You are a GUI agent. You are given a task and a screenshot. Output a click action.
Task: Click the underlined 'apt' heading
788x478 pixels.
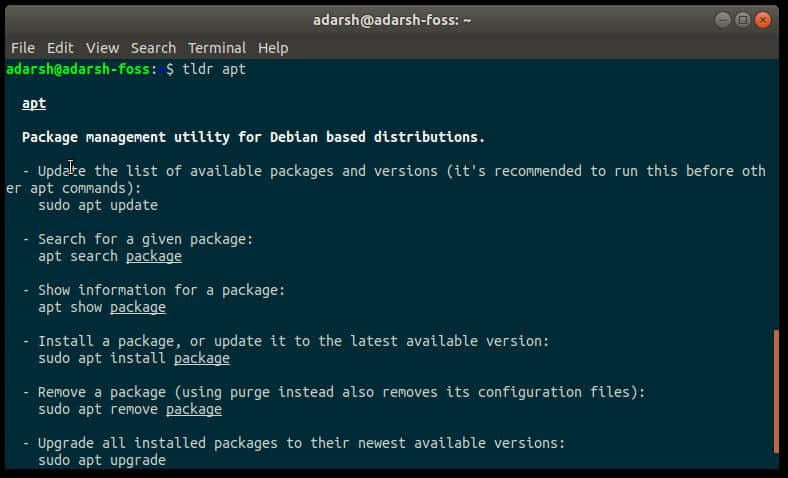pos(34,103)
